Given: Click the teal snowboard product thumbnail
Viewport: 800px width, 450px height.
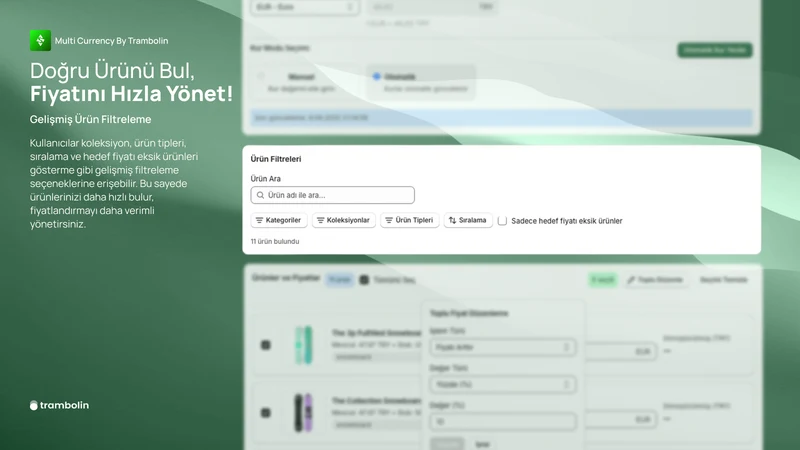Looking at the screenshot, I should (x=304, y=345).
